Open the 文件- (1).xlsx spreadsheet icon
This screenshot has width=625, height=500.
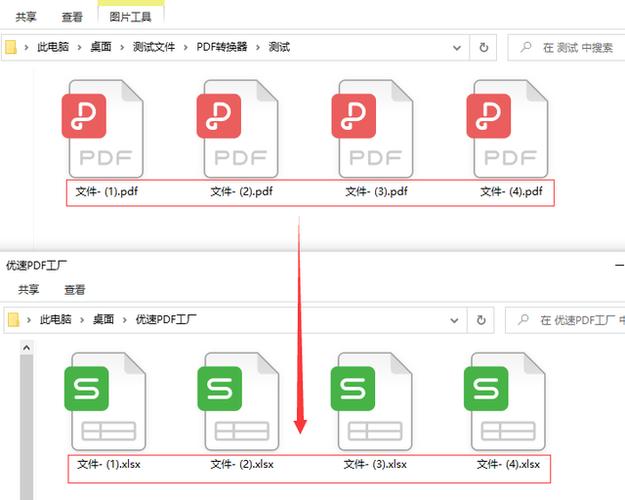point(105,401)
